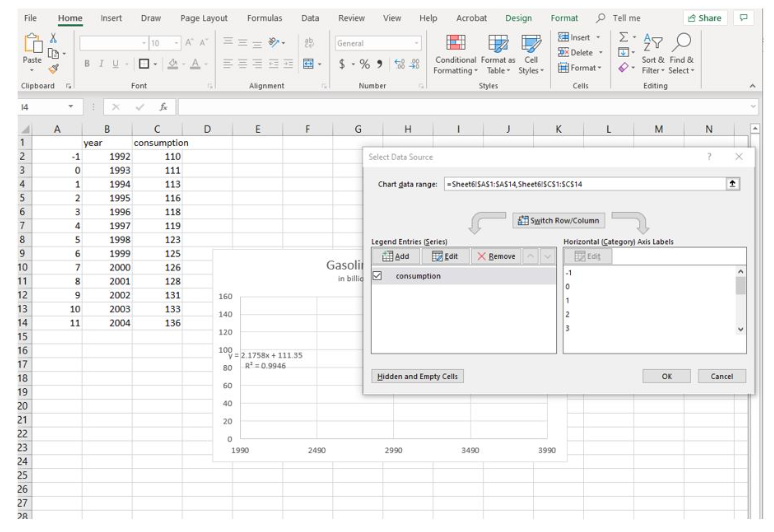Toggle Italic formatting
Viewport: 774px width, 532px height.
[101, 64]
